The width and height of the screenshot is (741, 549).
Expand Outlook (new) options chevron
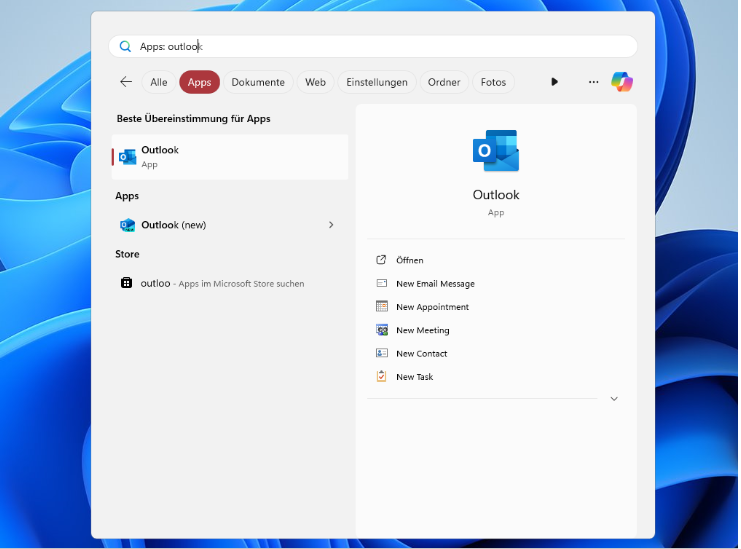click(331, 225)
